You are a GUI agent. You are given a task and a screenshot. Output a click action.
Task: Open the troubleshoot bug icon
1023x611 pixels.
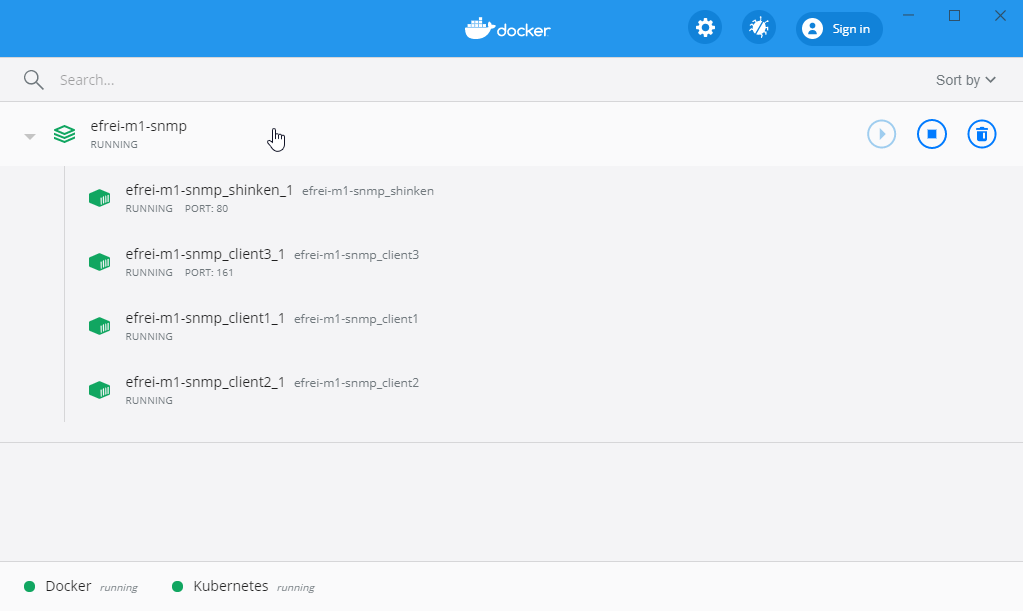pyautogui.click(x=759, y=28)
